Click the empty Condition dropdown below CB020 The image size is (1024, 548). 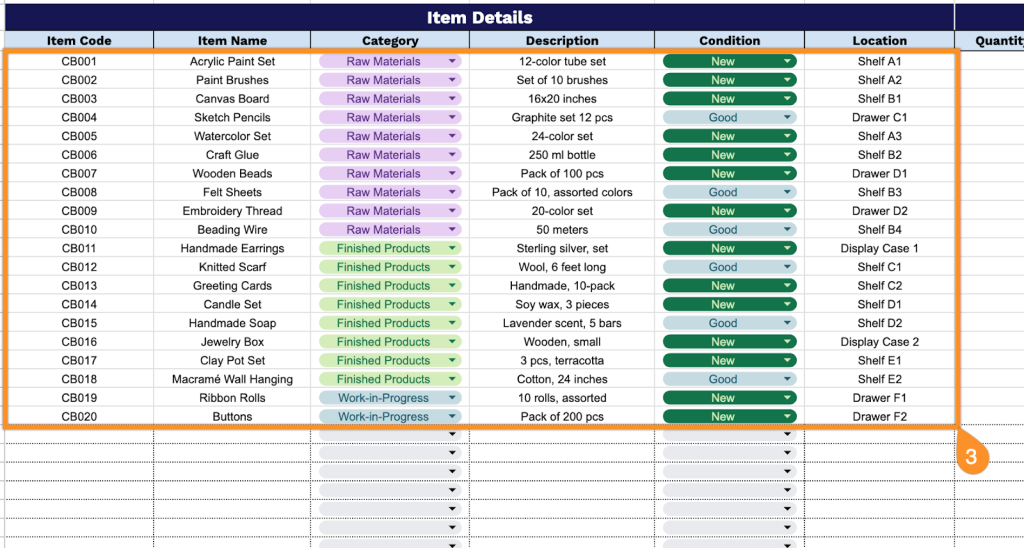click(x=729, y=435)
